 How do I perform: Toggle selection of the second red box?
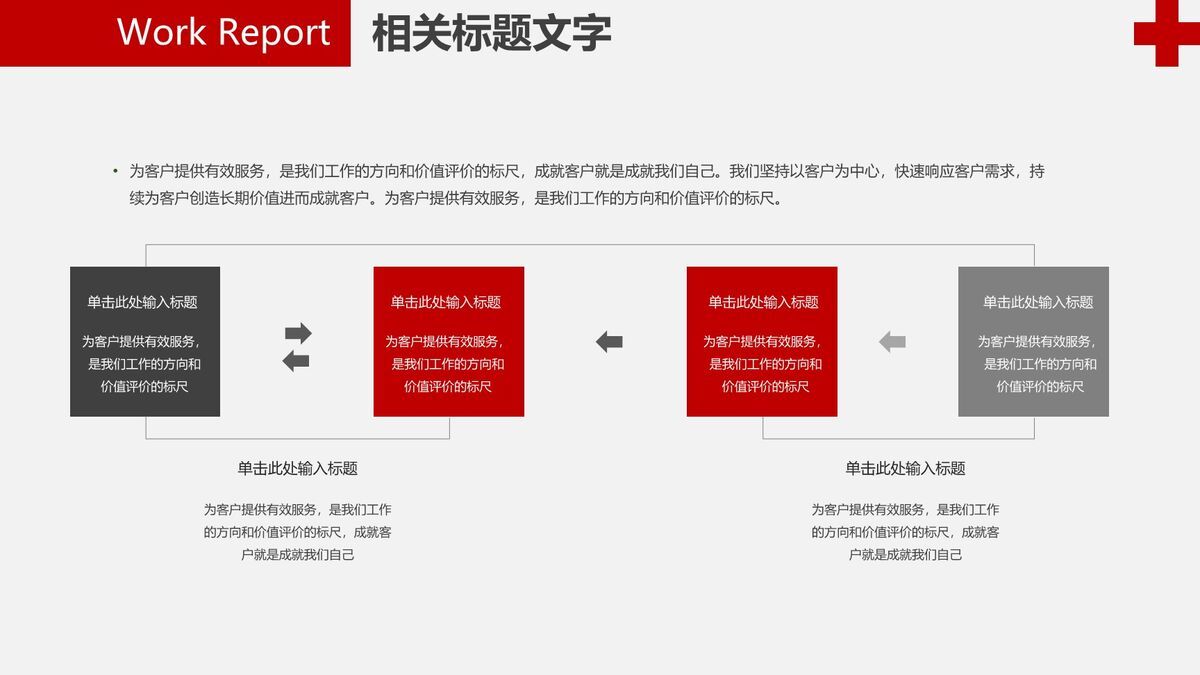click(763, 341)
